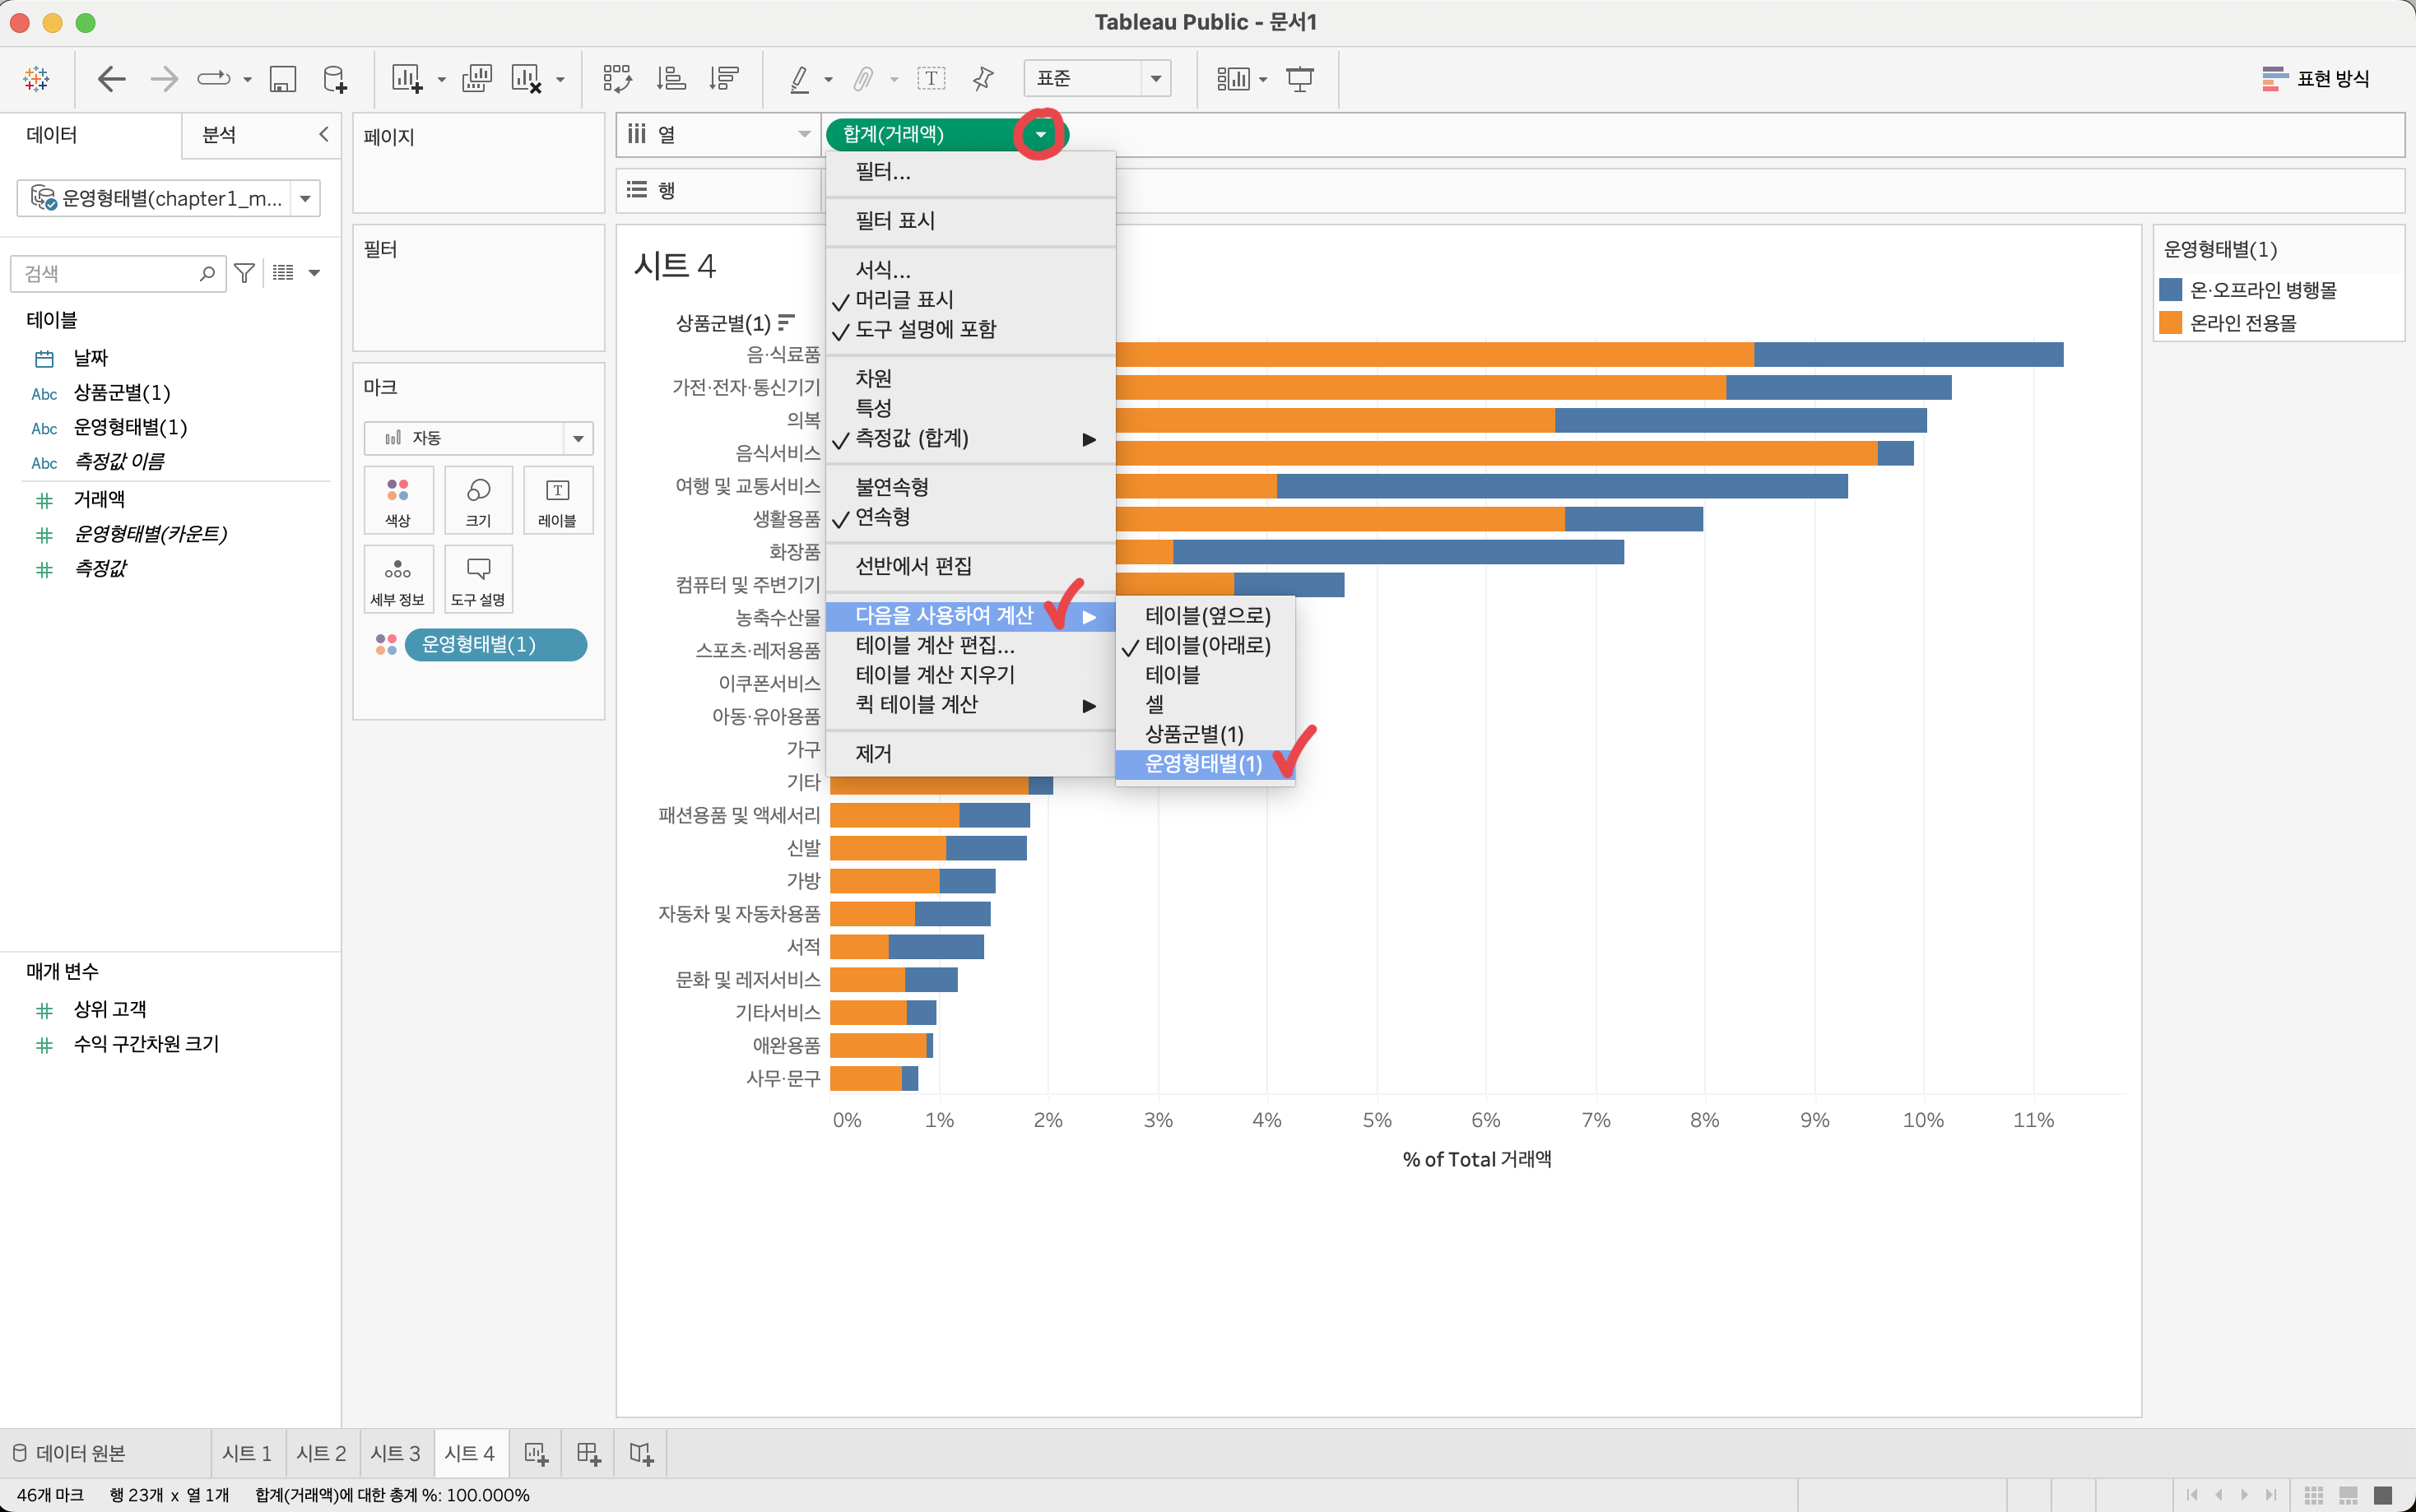The height and width of the screenshot is (1512, 2416).
Task: Click orange 온라인 전용몰 legend swatch
Action: [x=2170, y=323]
